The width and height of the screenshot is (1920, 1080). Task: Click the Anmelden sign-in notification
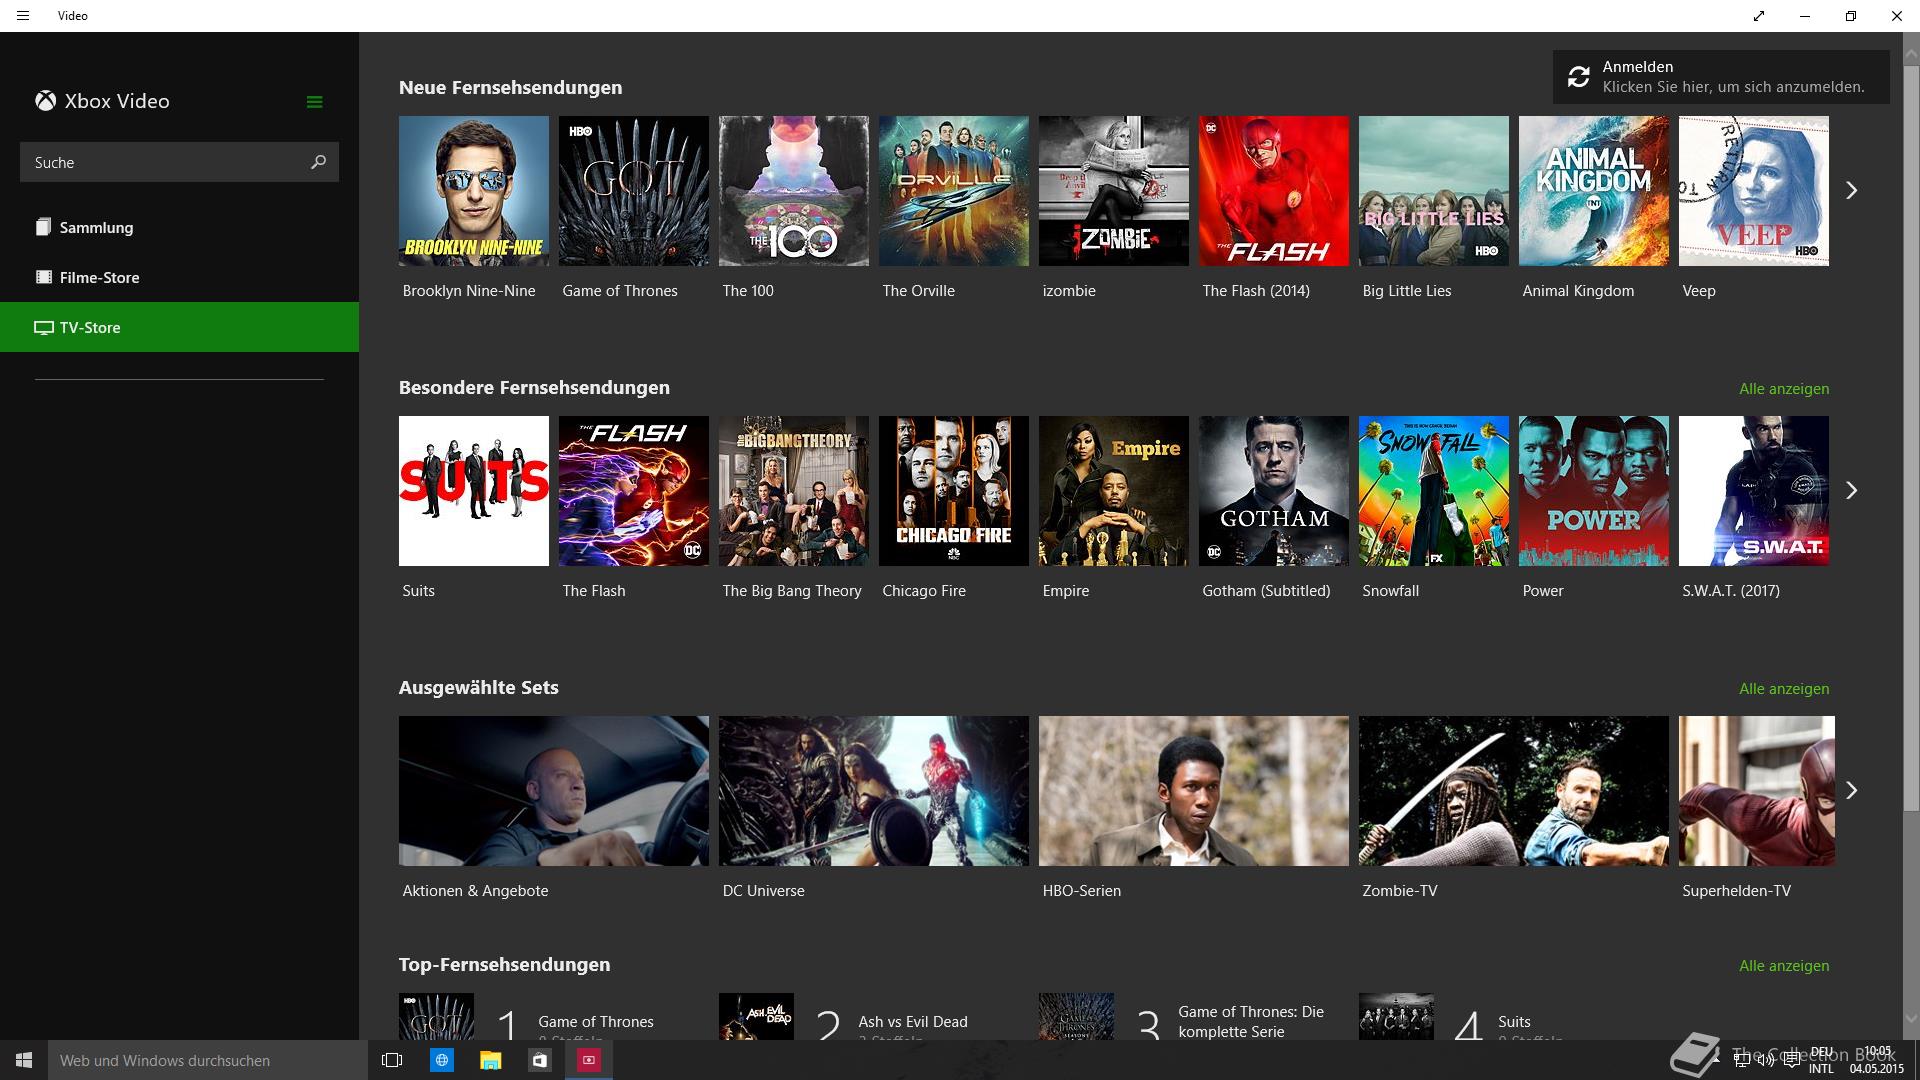pos(1721,77)
